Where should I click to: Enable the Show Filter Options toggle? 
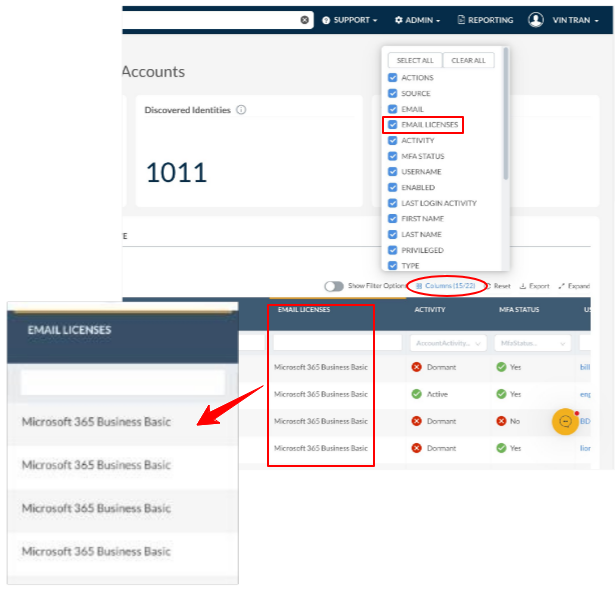click(334, 286)
